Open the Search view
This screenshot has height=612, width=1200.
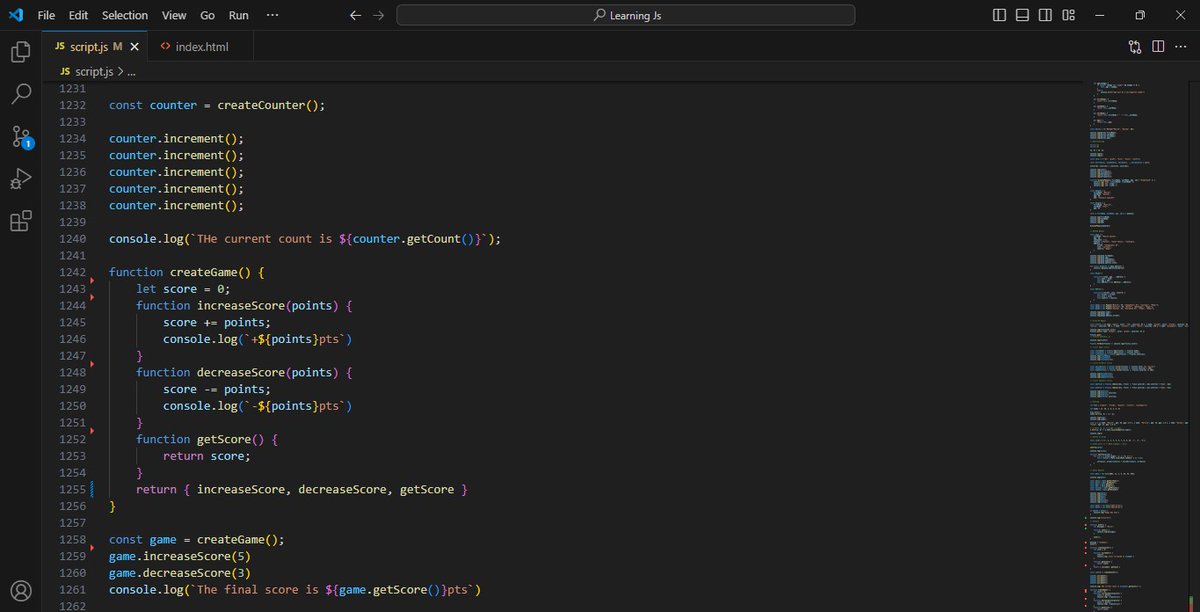21,93
